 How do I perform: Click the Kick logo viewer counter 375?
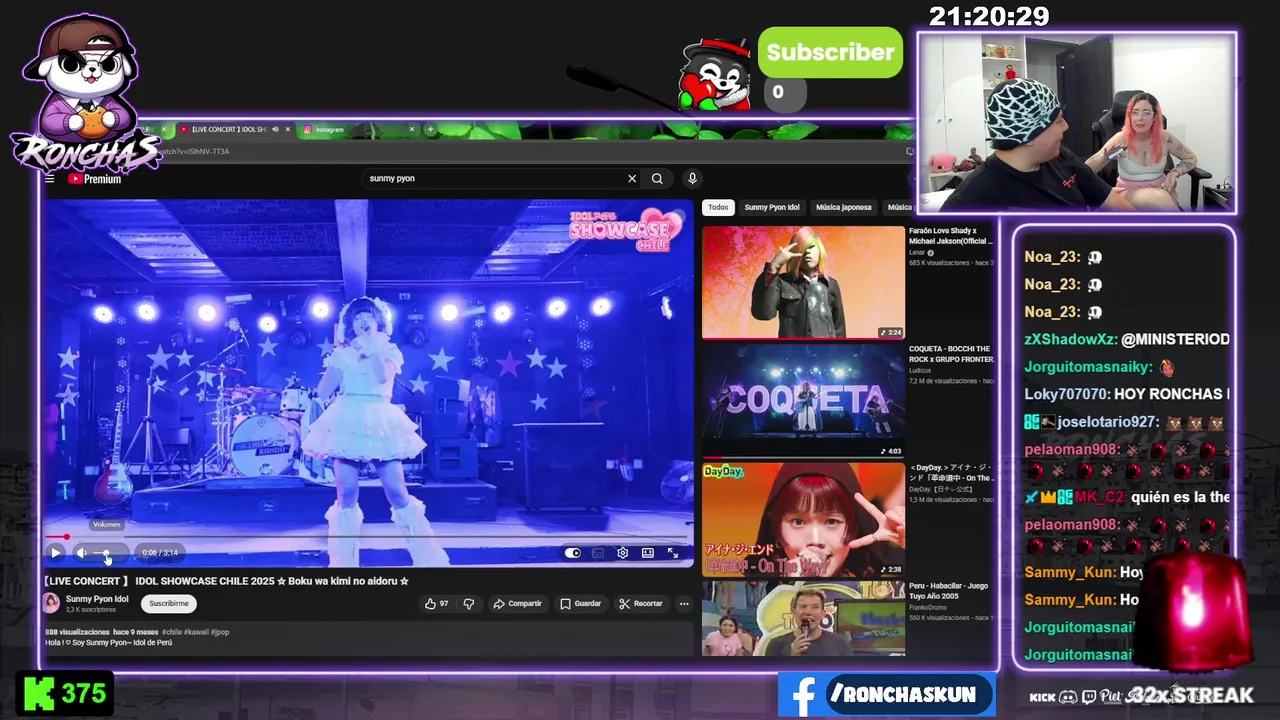[66, 694]
